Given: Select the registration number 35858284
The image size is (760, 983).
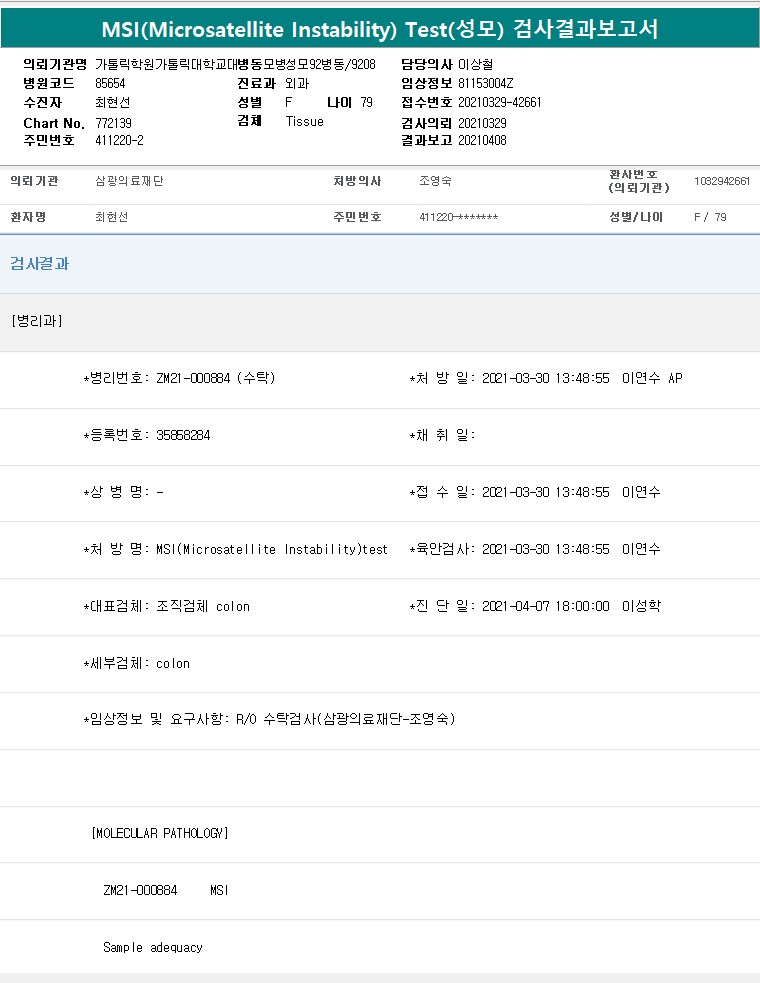Looking at the screenshot, I should pyautogui.click(x=183, y=436).
